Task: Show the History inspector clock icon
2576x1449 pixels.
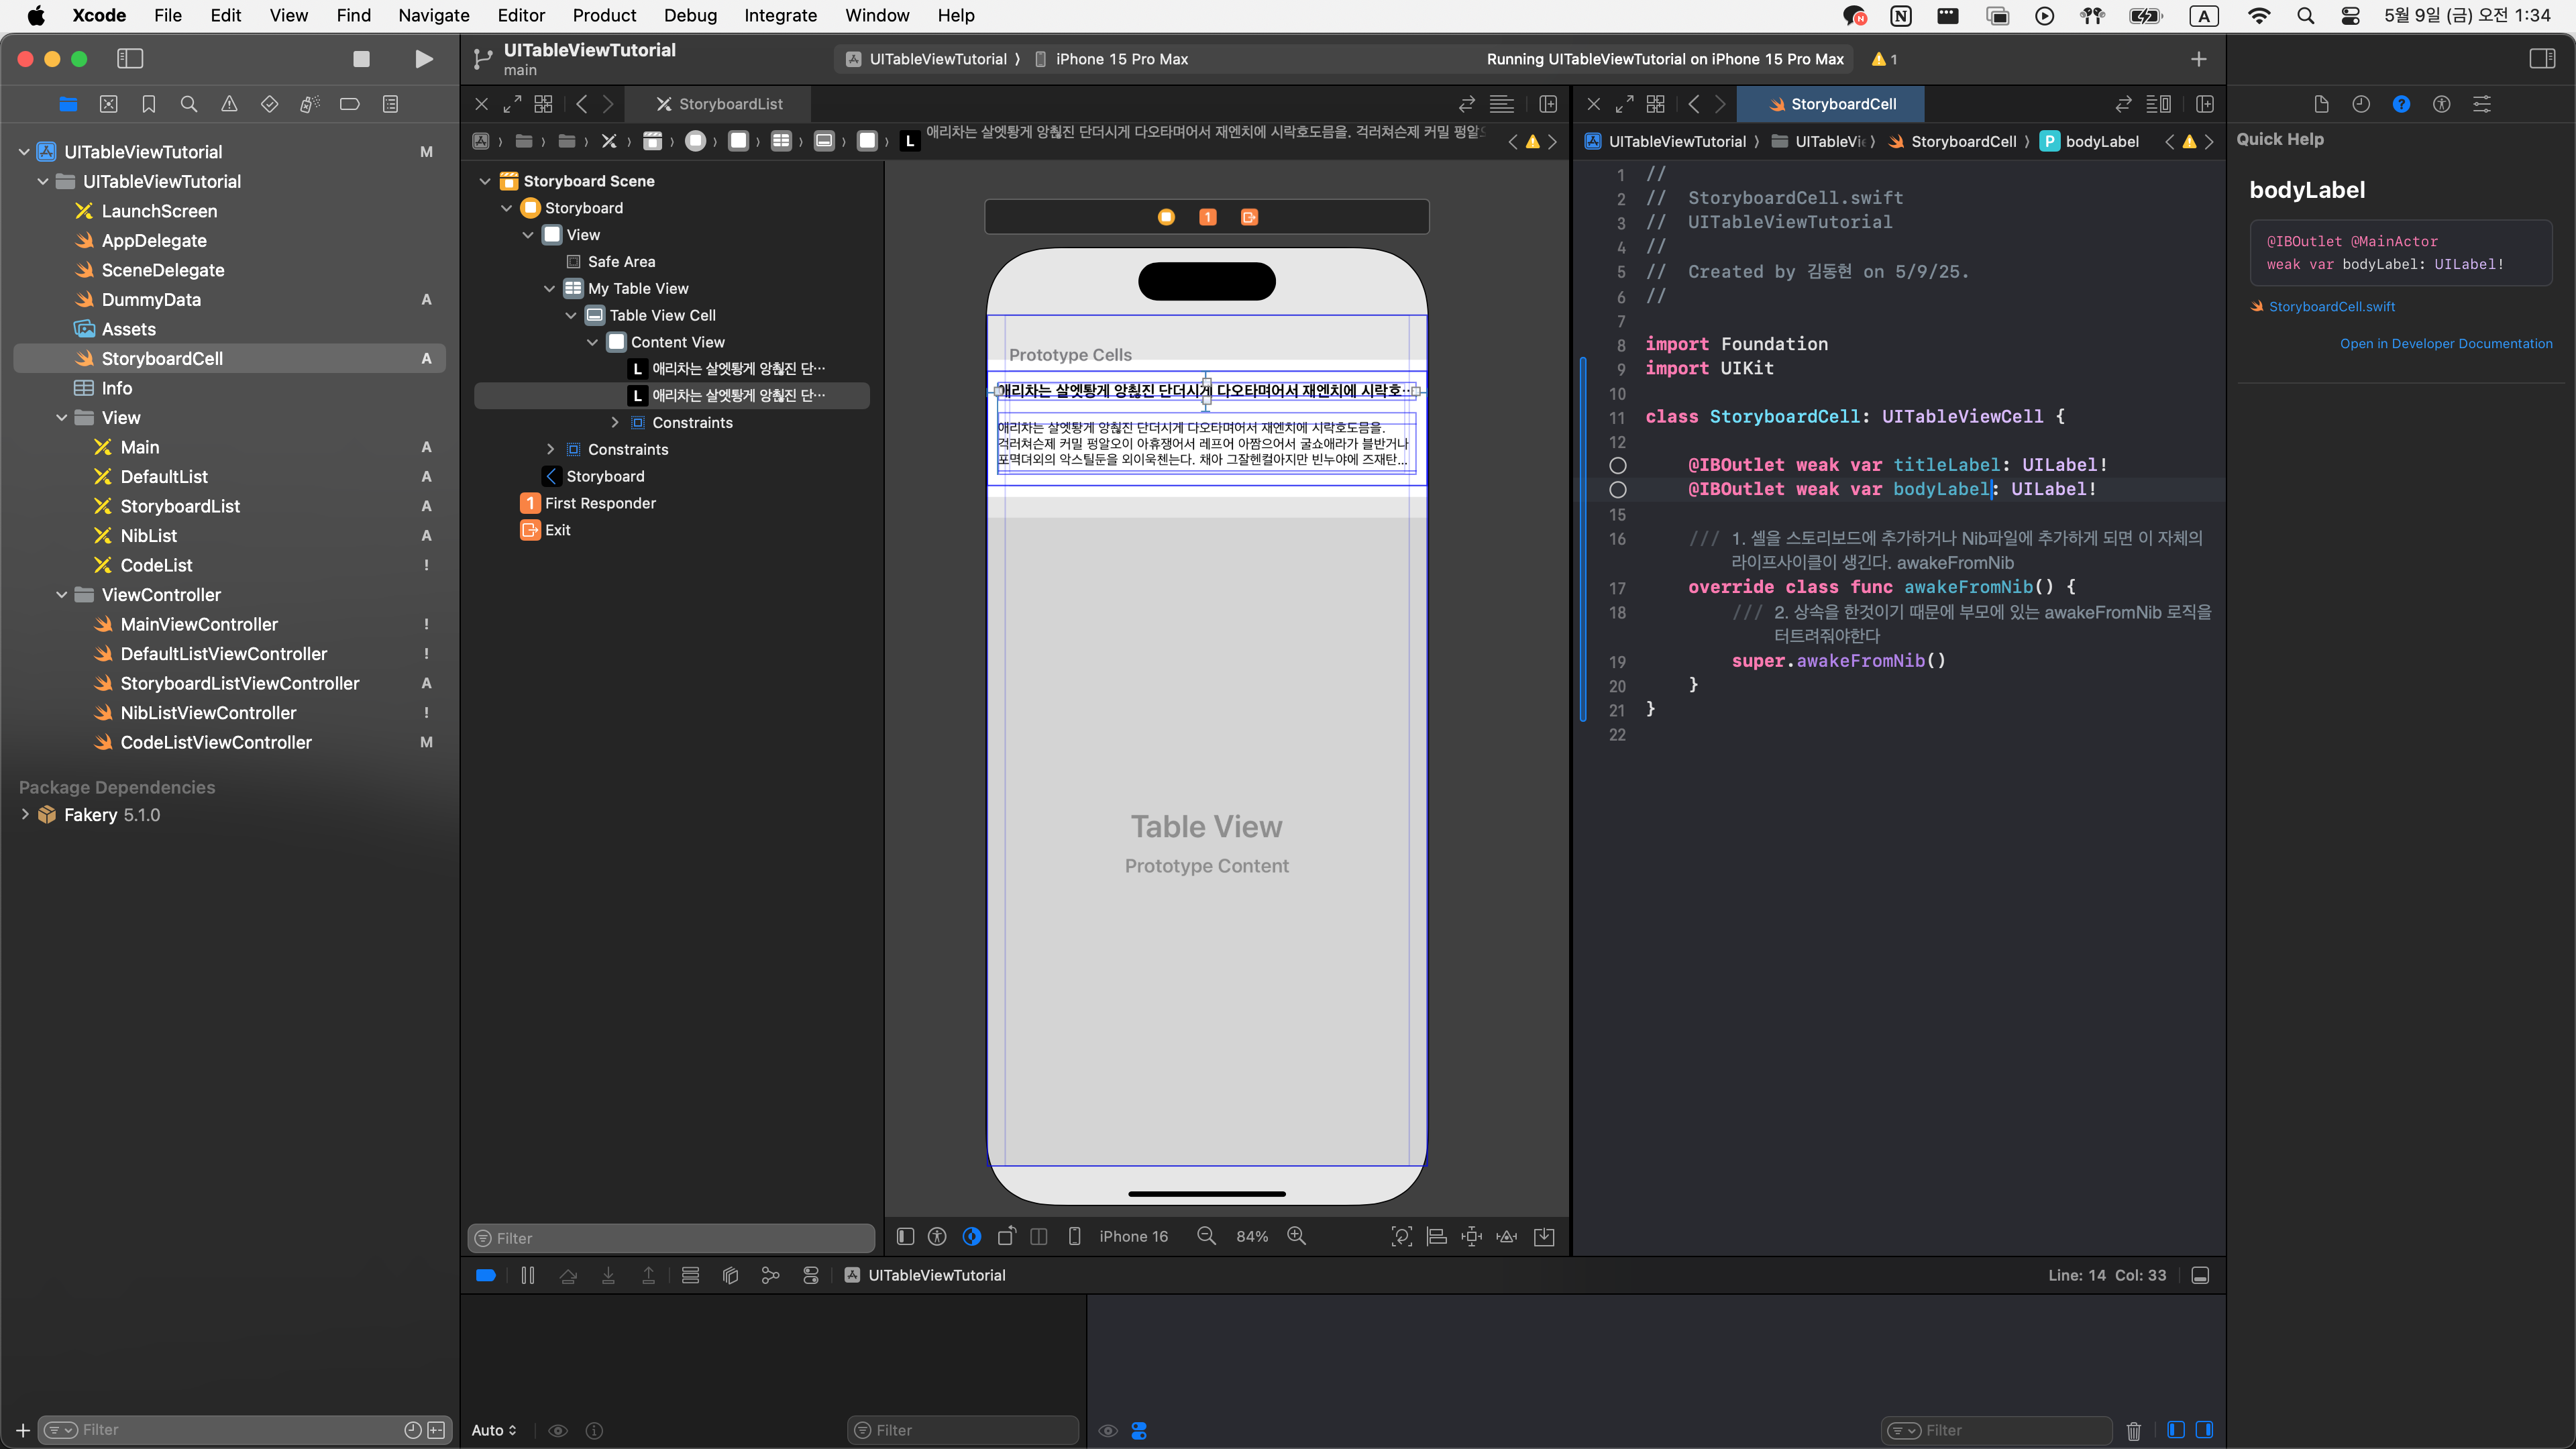Action: (2361, 104)
